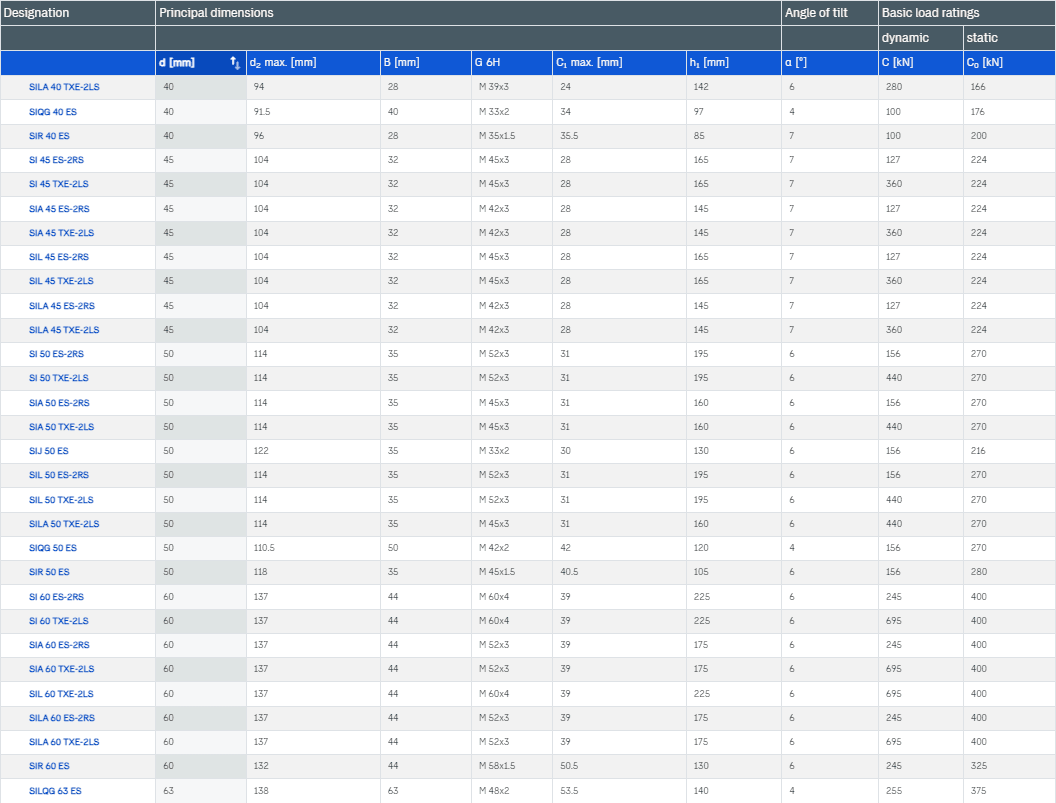Click the SIJ 50 ES designation link
This screenshot has width=1056, height=803.
point(49,451)
